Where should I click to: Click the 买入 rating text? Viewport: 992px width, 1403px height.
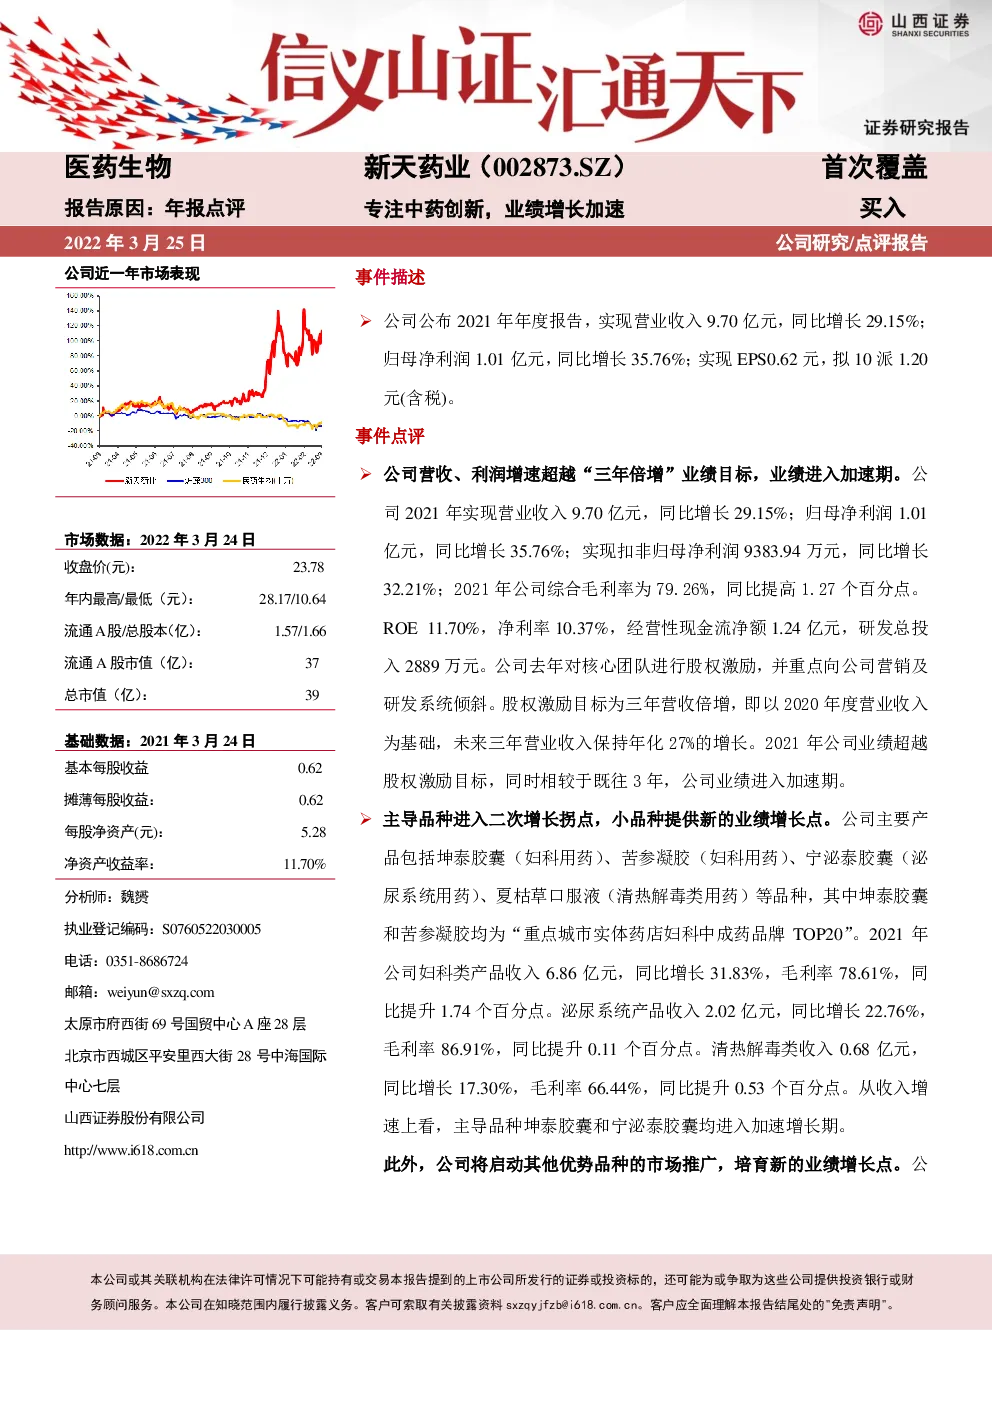pos(882,208)
